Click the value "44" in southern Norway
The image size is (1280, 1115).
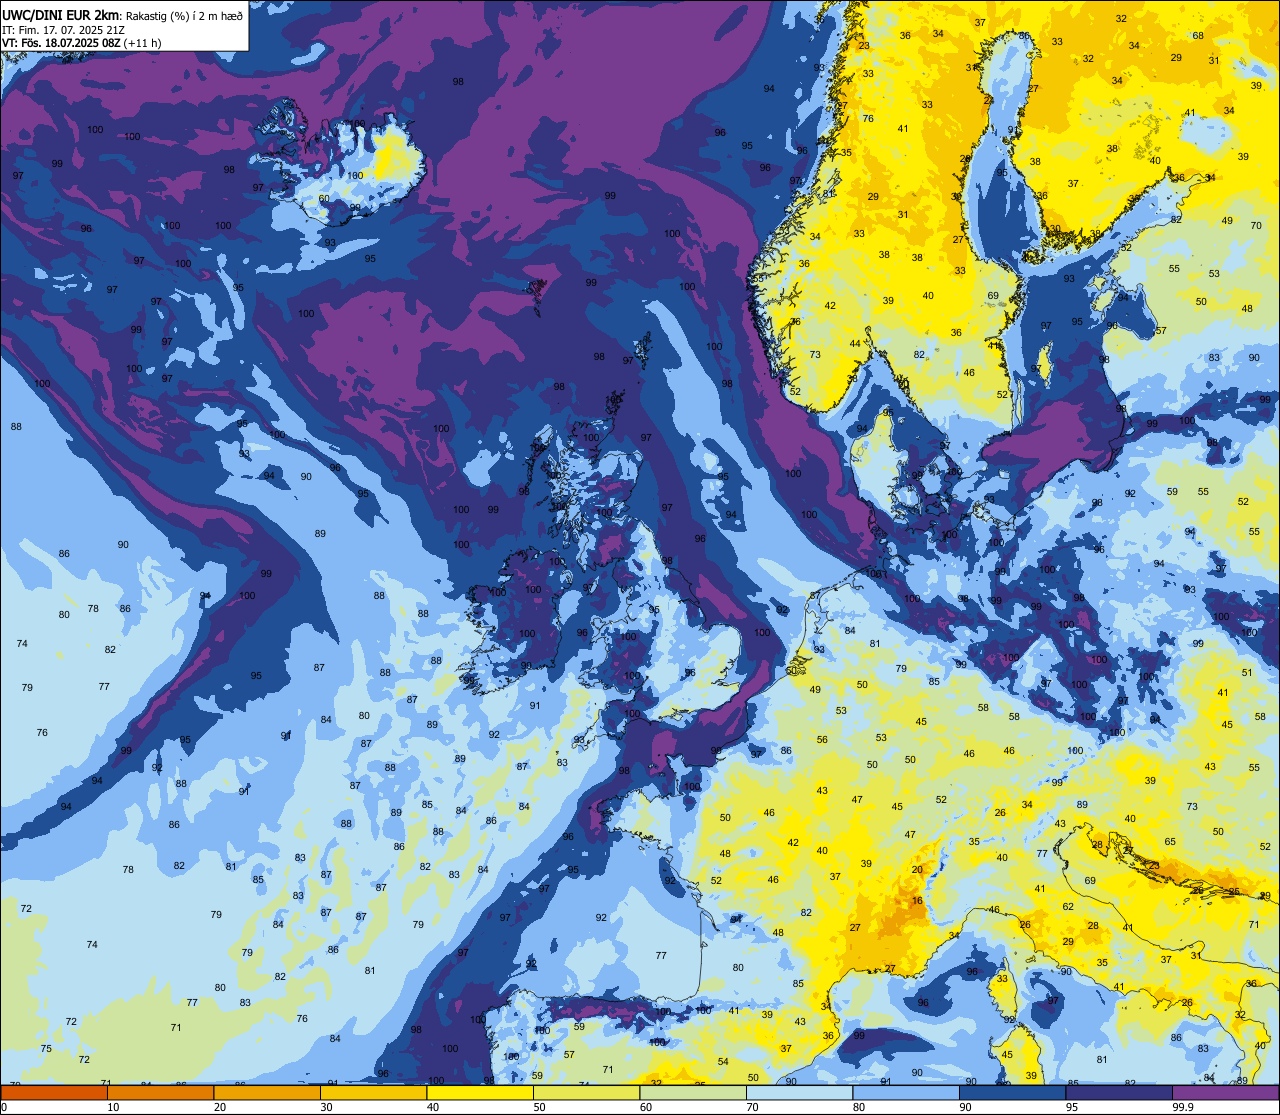pyautogui.click(x=855, y=343)
